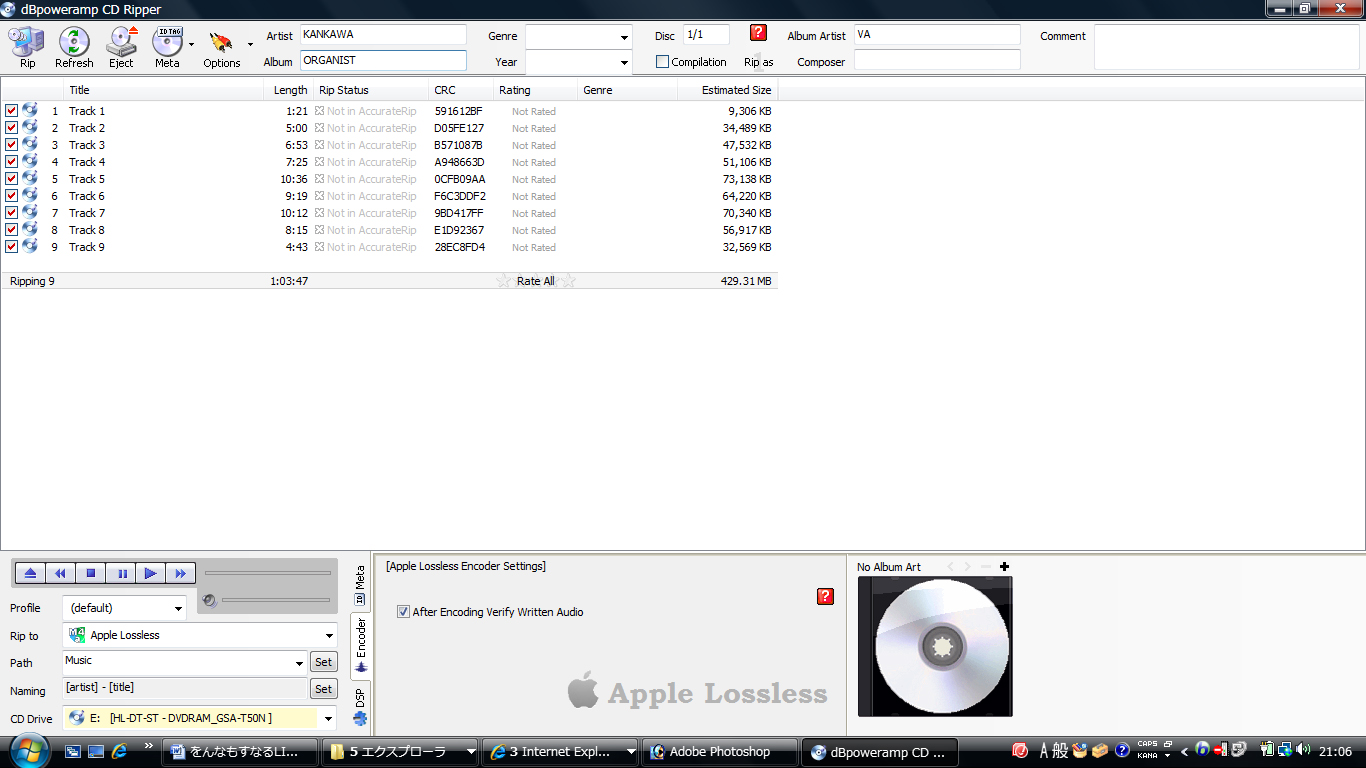Viewport: 1366px width, 768px height.
Task: Add album art with the plus icon
Action: click(1004, 567)
